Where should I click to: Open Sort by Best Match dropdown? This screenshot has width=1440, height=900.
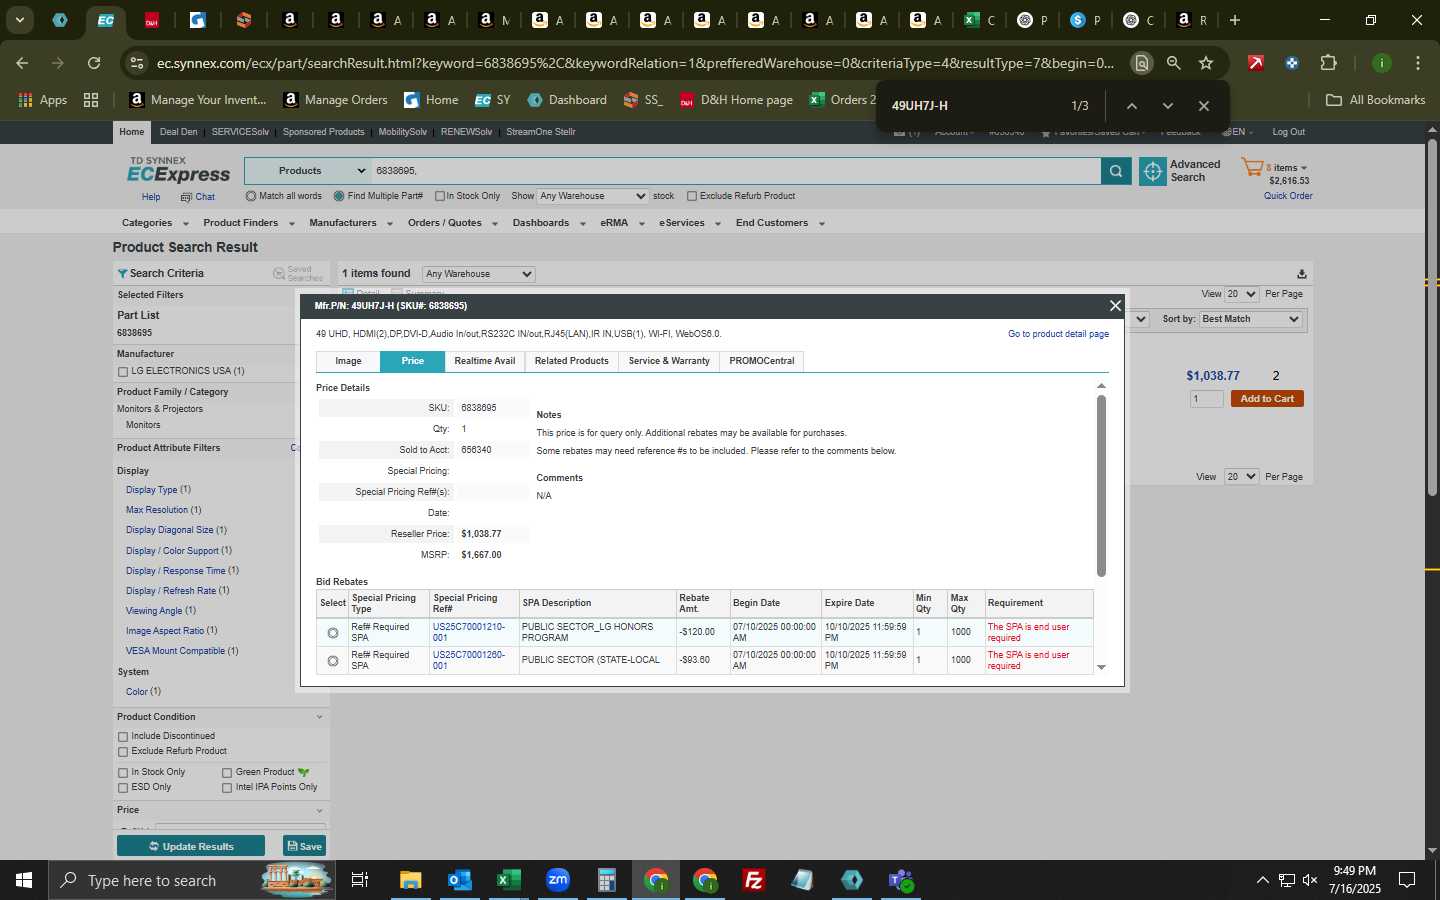click(x=1250, y=319)
